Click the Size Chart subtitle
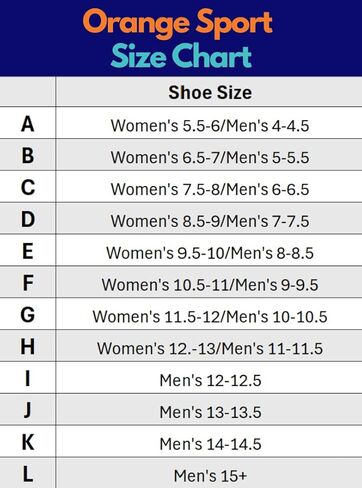 [x=181, y=56]
